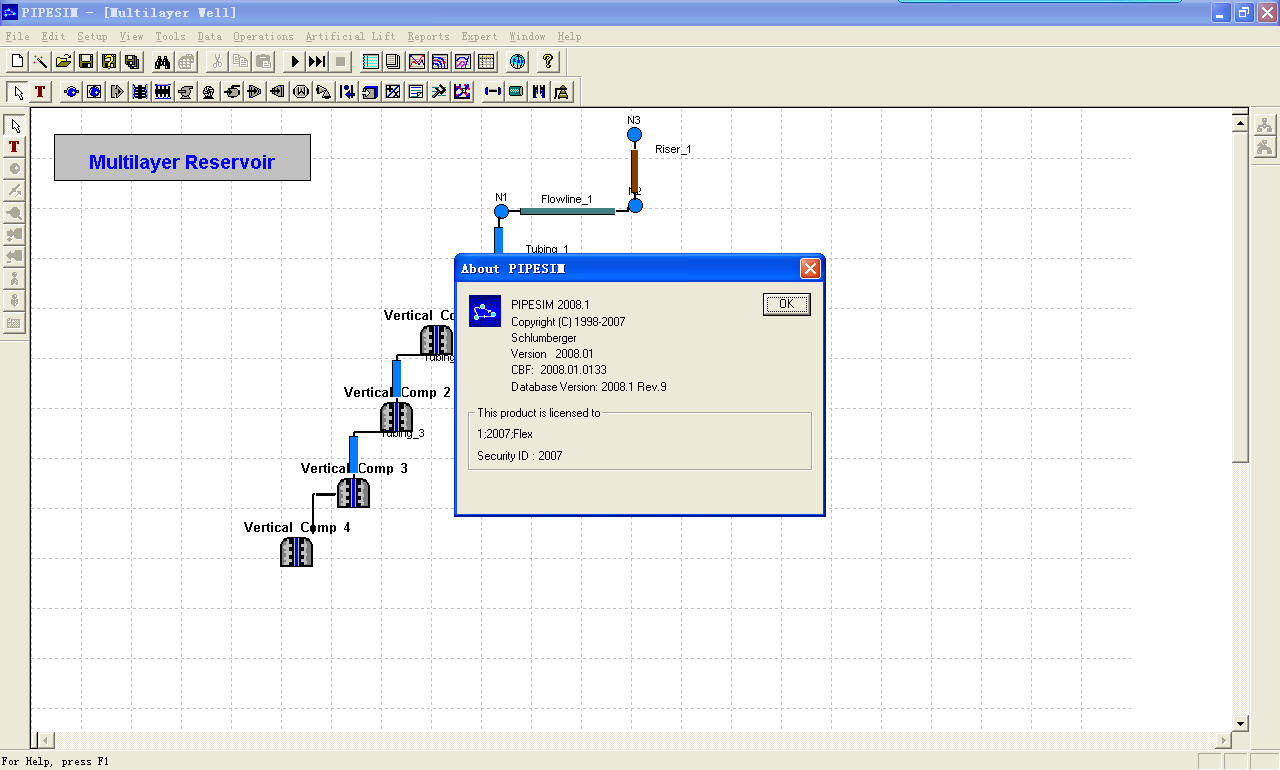
Task: Save the model with the floppy icon
Action: pyautogui.click(x=86, y=61)
